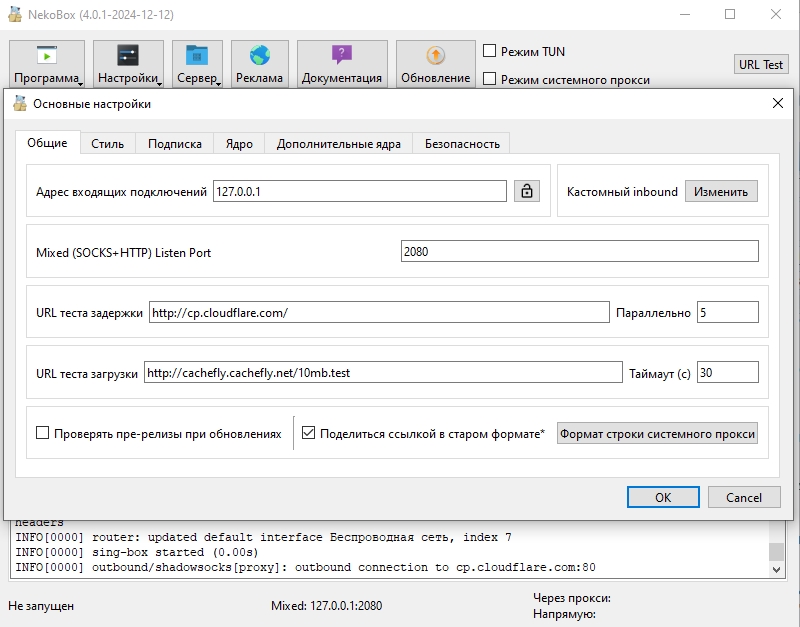Click the lock icon beside the inbound address
800x627 pixels.
[x=527, y=191]
